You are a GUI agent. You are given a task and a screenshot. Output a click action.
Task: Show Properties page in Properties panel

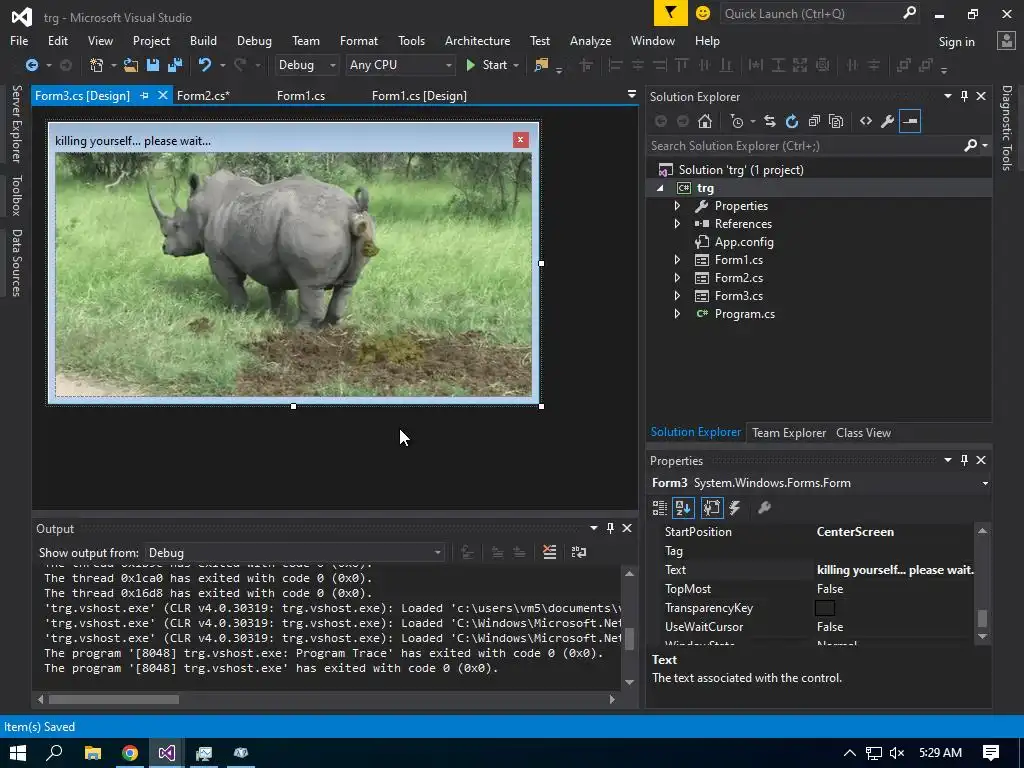712,508
